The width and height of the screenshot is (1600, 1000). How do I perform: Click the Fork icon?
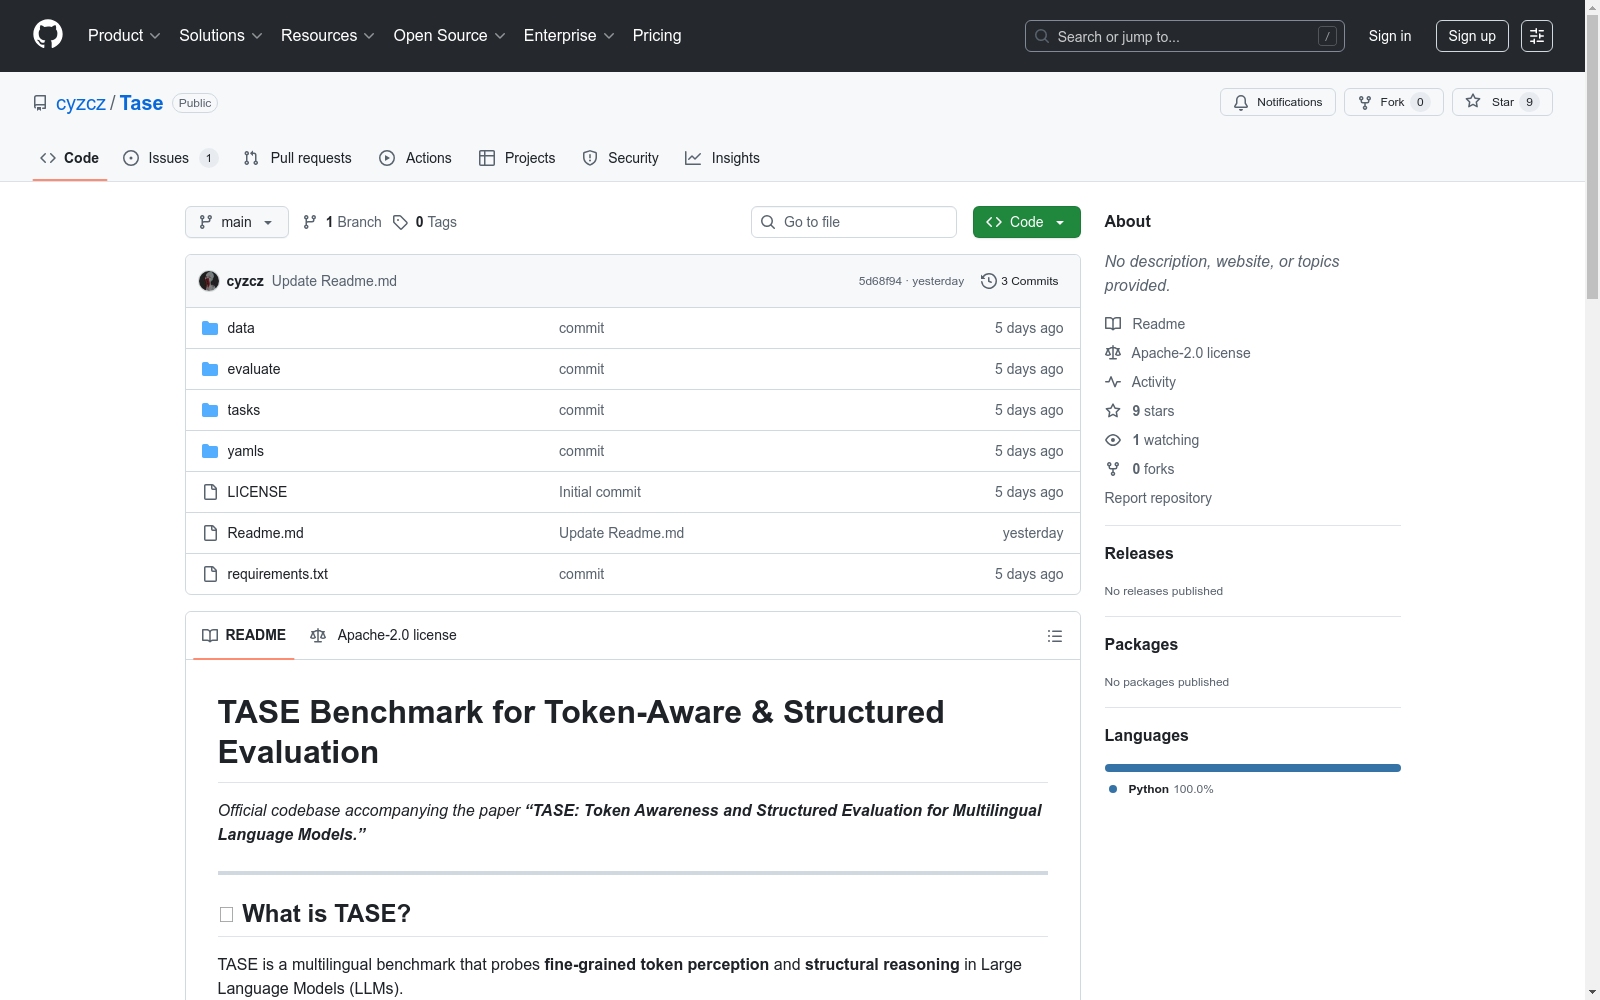[x=1365, y=102]
